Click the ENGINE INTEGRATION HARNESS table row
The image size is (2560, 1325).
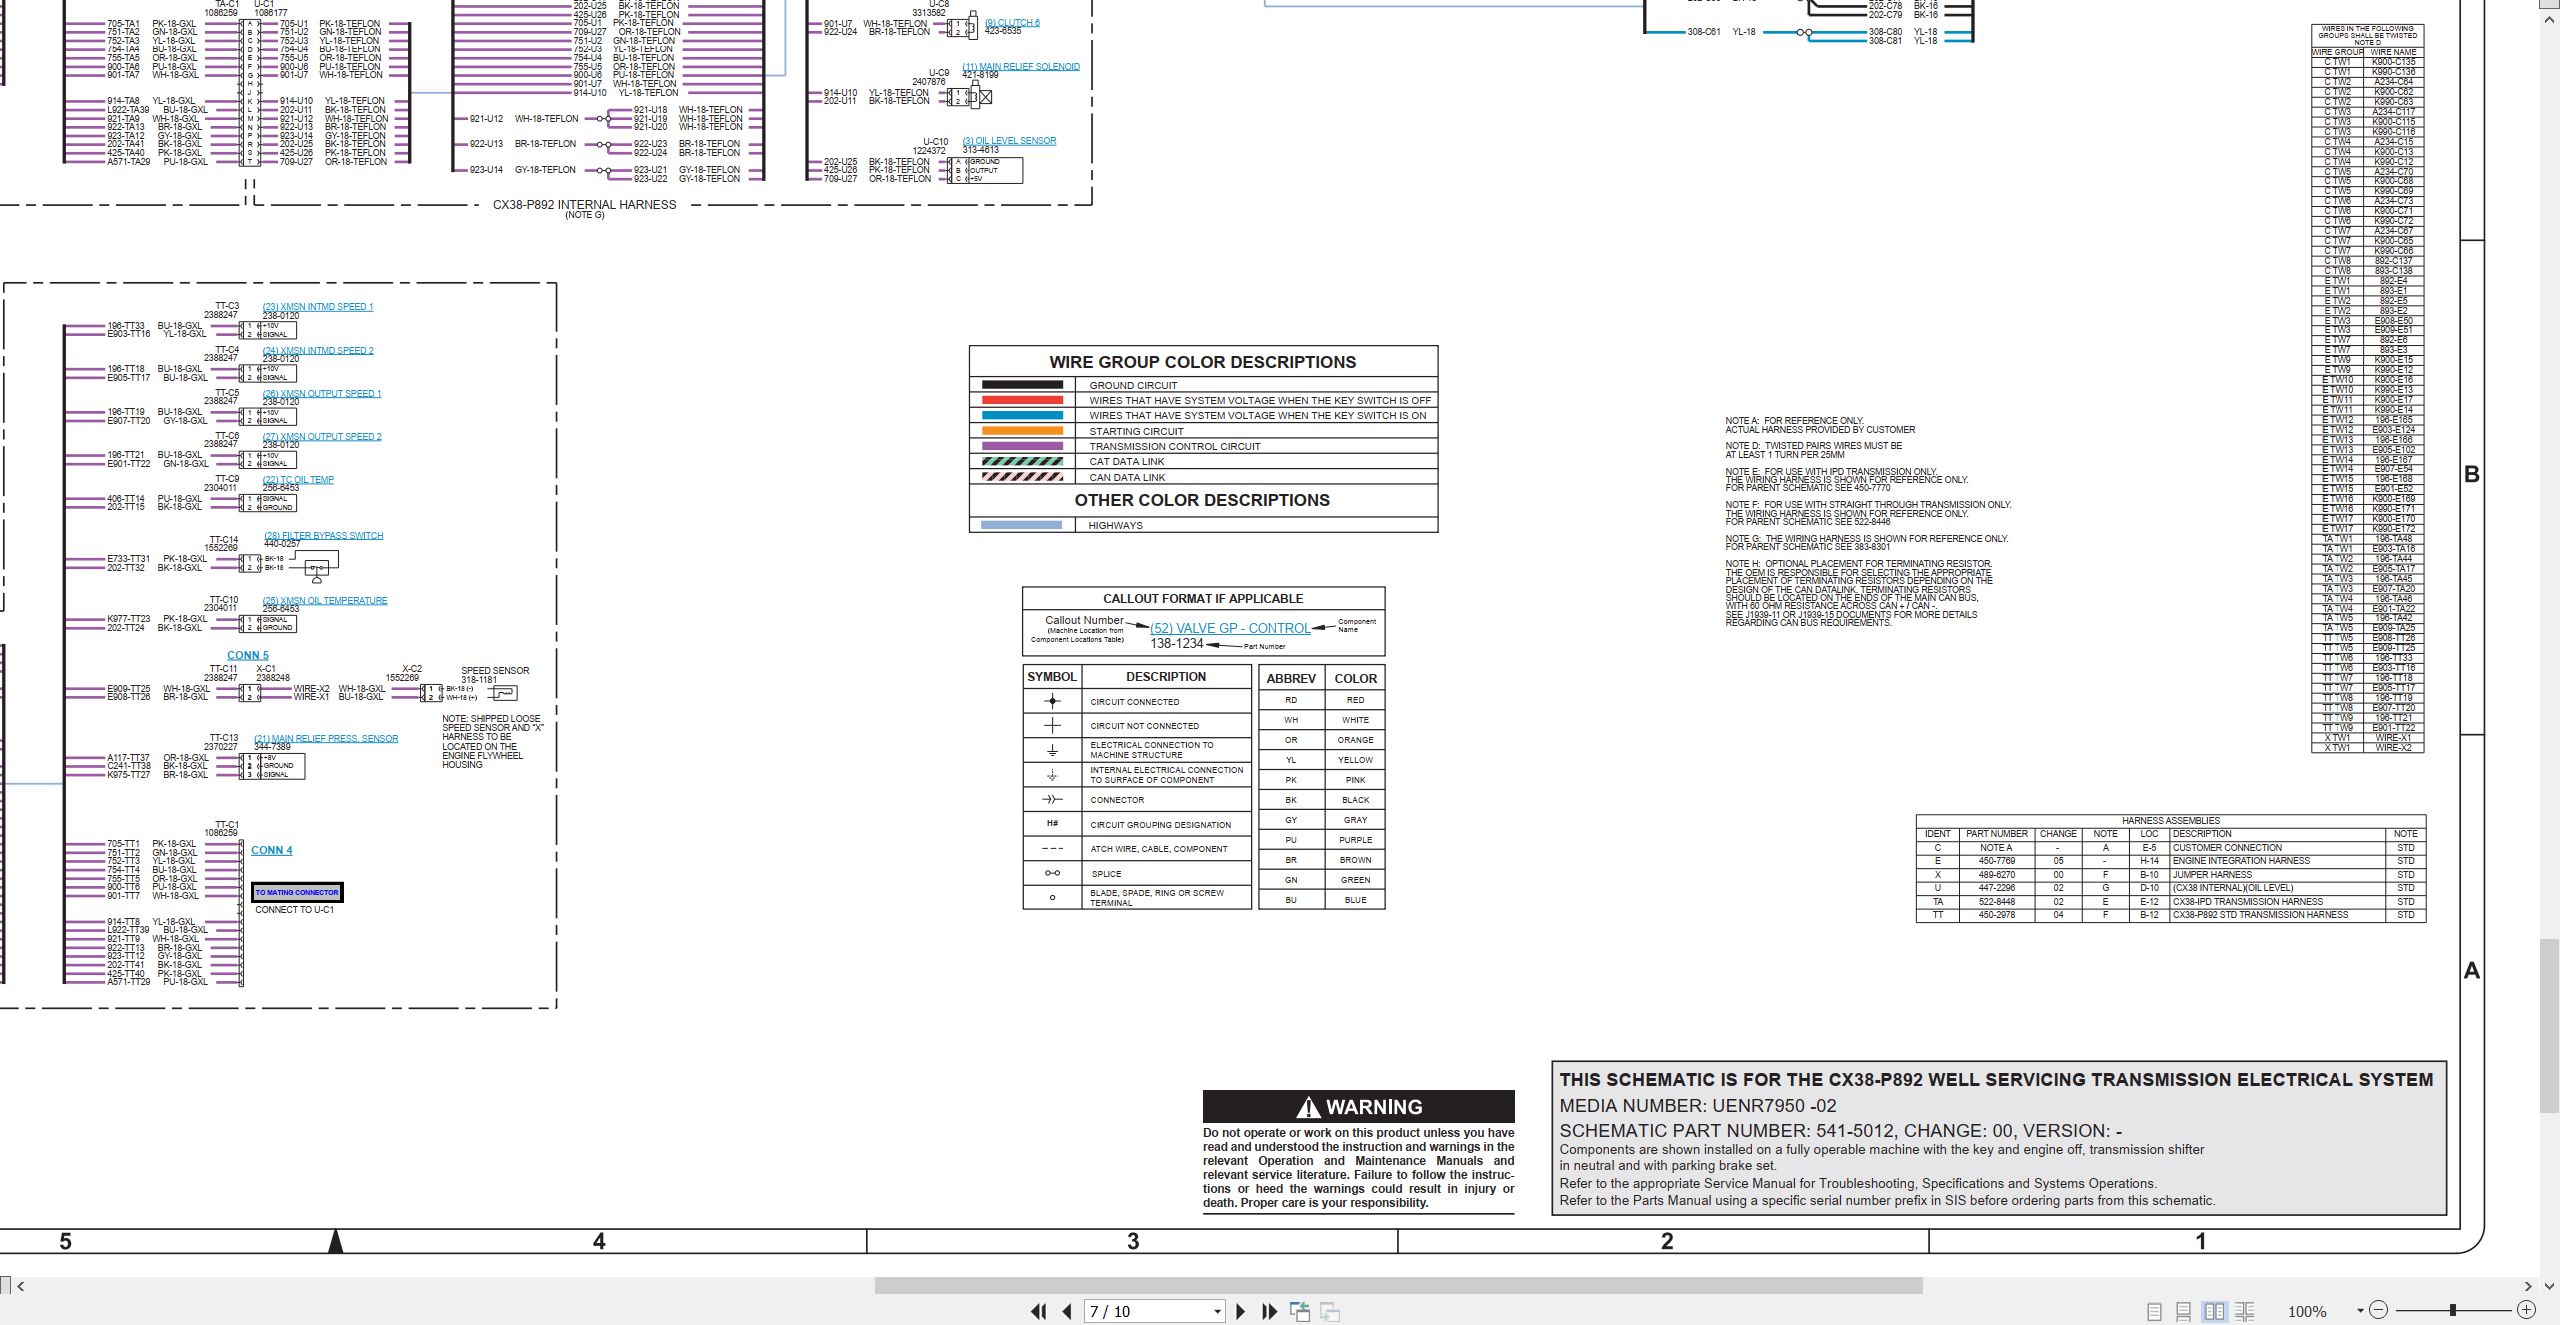tap(2171, 860)
